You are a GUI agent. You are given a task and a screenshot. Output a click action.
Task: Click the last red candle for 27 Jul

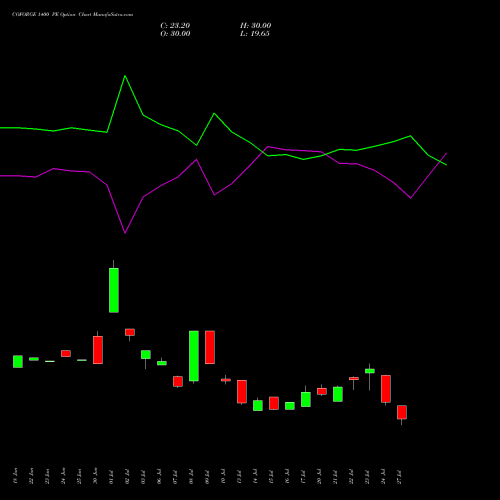point(402,412)
